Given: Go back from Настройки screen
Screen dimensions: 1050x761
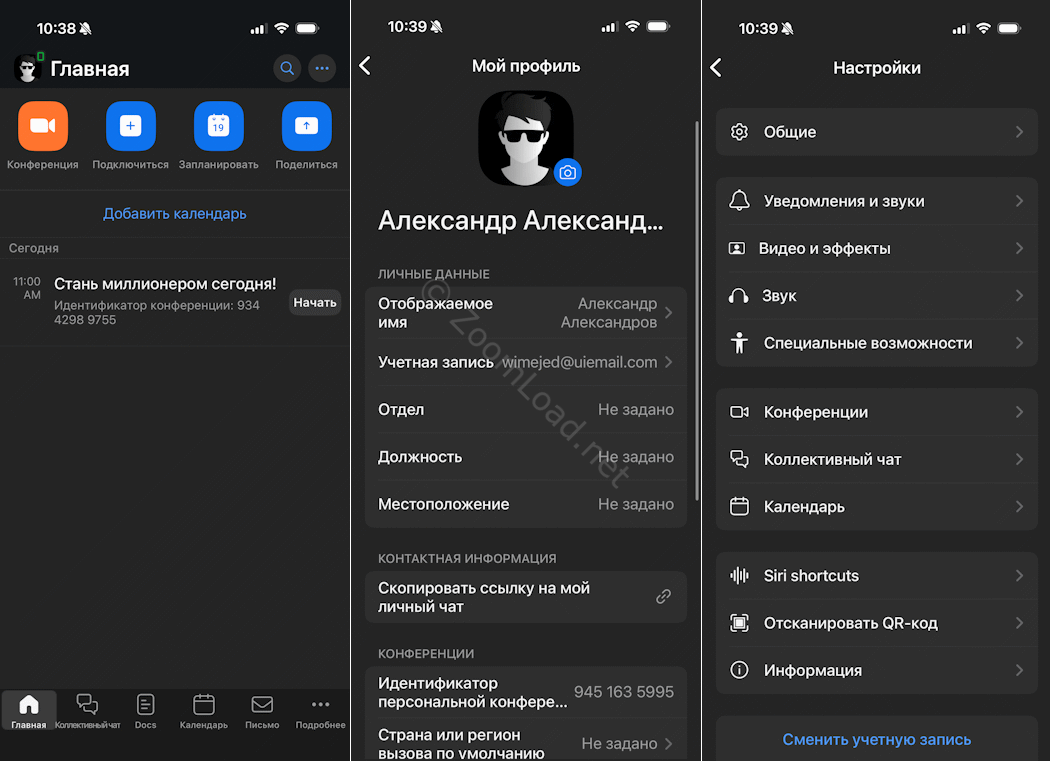Looking at the screenshot, I should pyautogui.click(x=716, y=67).
